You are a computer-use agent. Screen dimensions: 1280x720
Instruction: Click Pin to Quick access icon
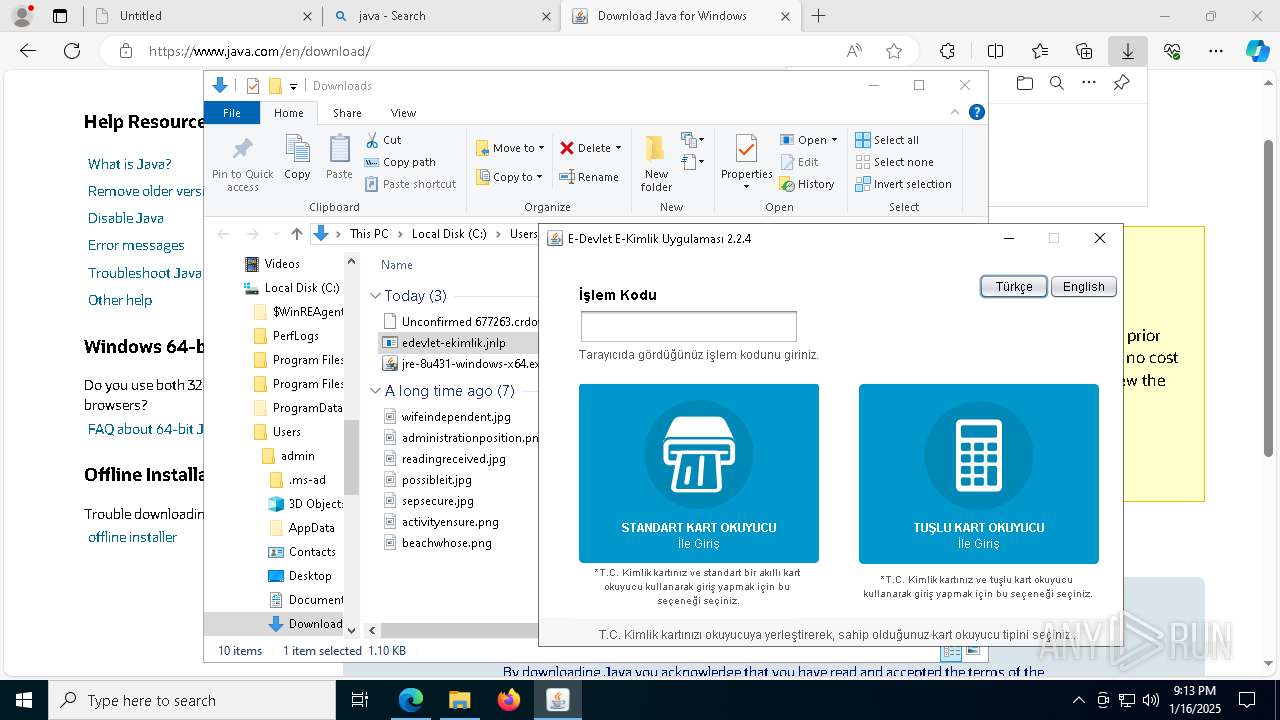[x=242, y=150]
